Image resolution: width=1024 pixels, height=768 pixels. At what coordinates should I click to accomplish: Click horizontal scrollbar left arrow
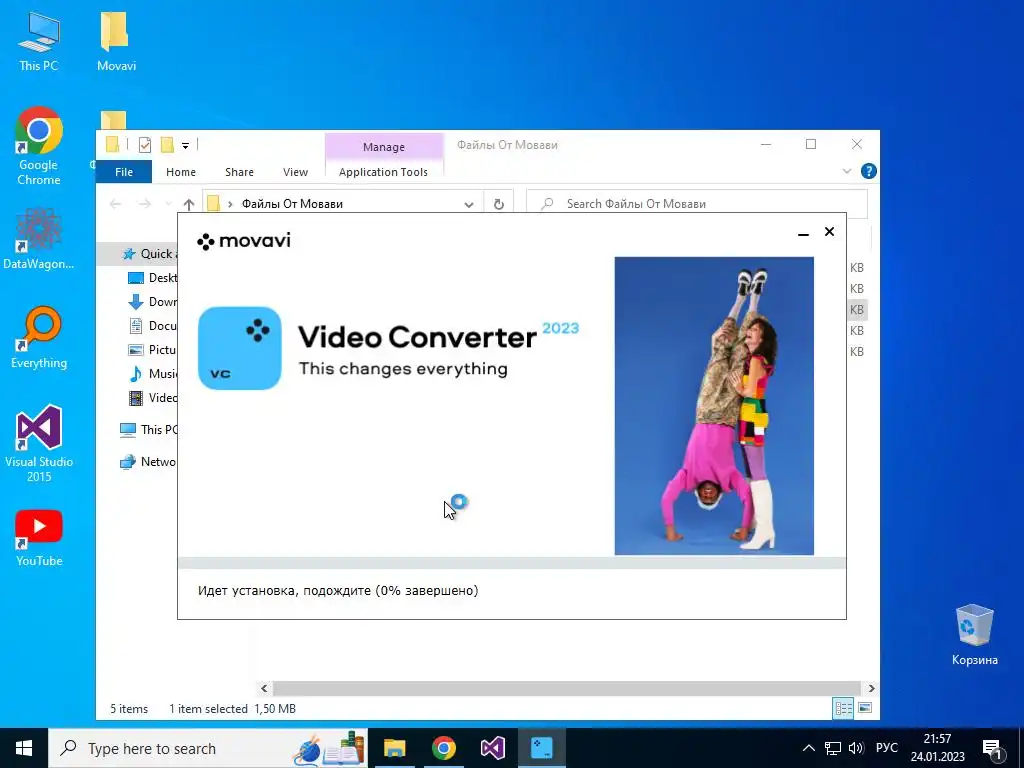point(264,688)
